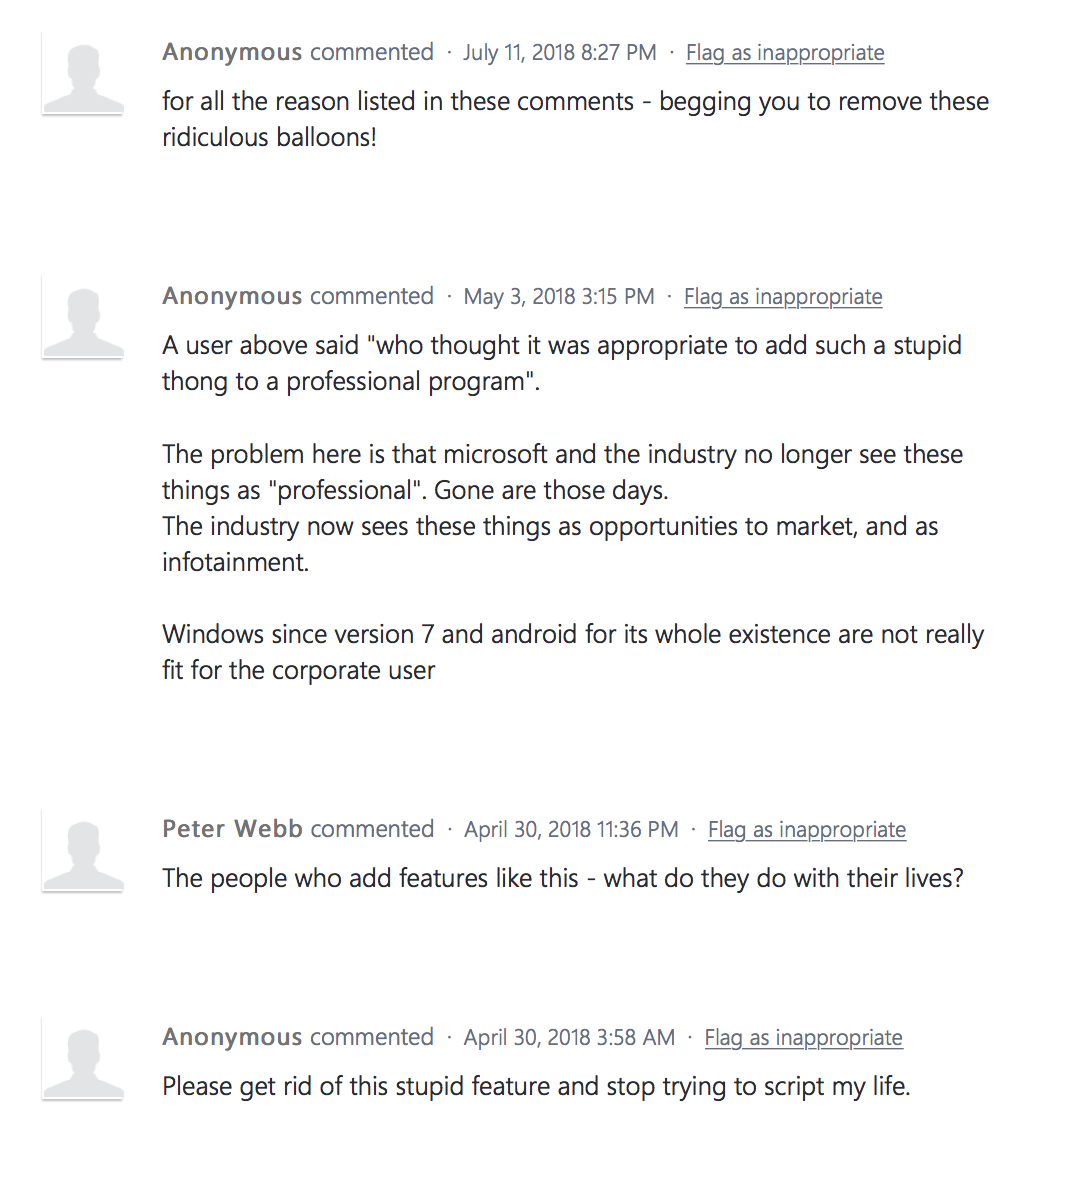Flag the April 30 3:58 AM comment as inappropriate
This screenshot has height=1180, width=1066.
803,1038
